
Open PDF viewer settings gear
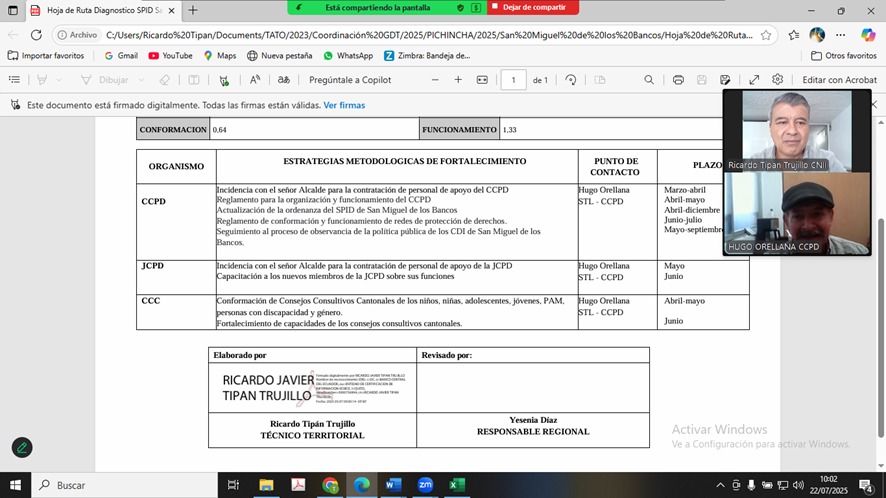click(x=778, y=79)
